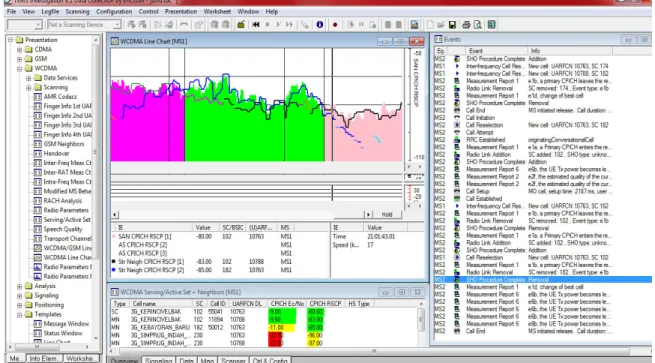Select the Info Elem tab at bottom left

pyautogui.click(x=44, y=358)
